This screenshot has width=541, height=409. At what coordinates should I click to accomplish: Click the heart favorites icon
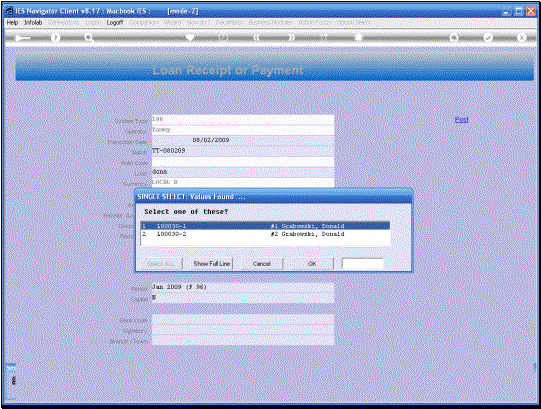(190, 37)
